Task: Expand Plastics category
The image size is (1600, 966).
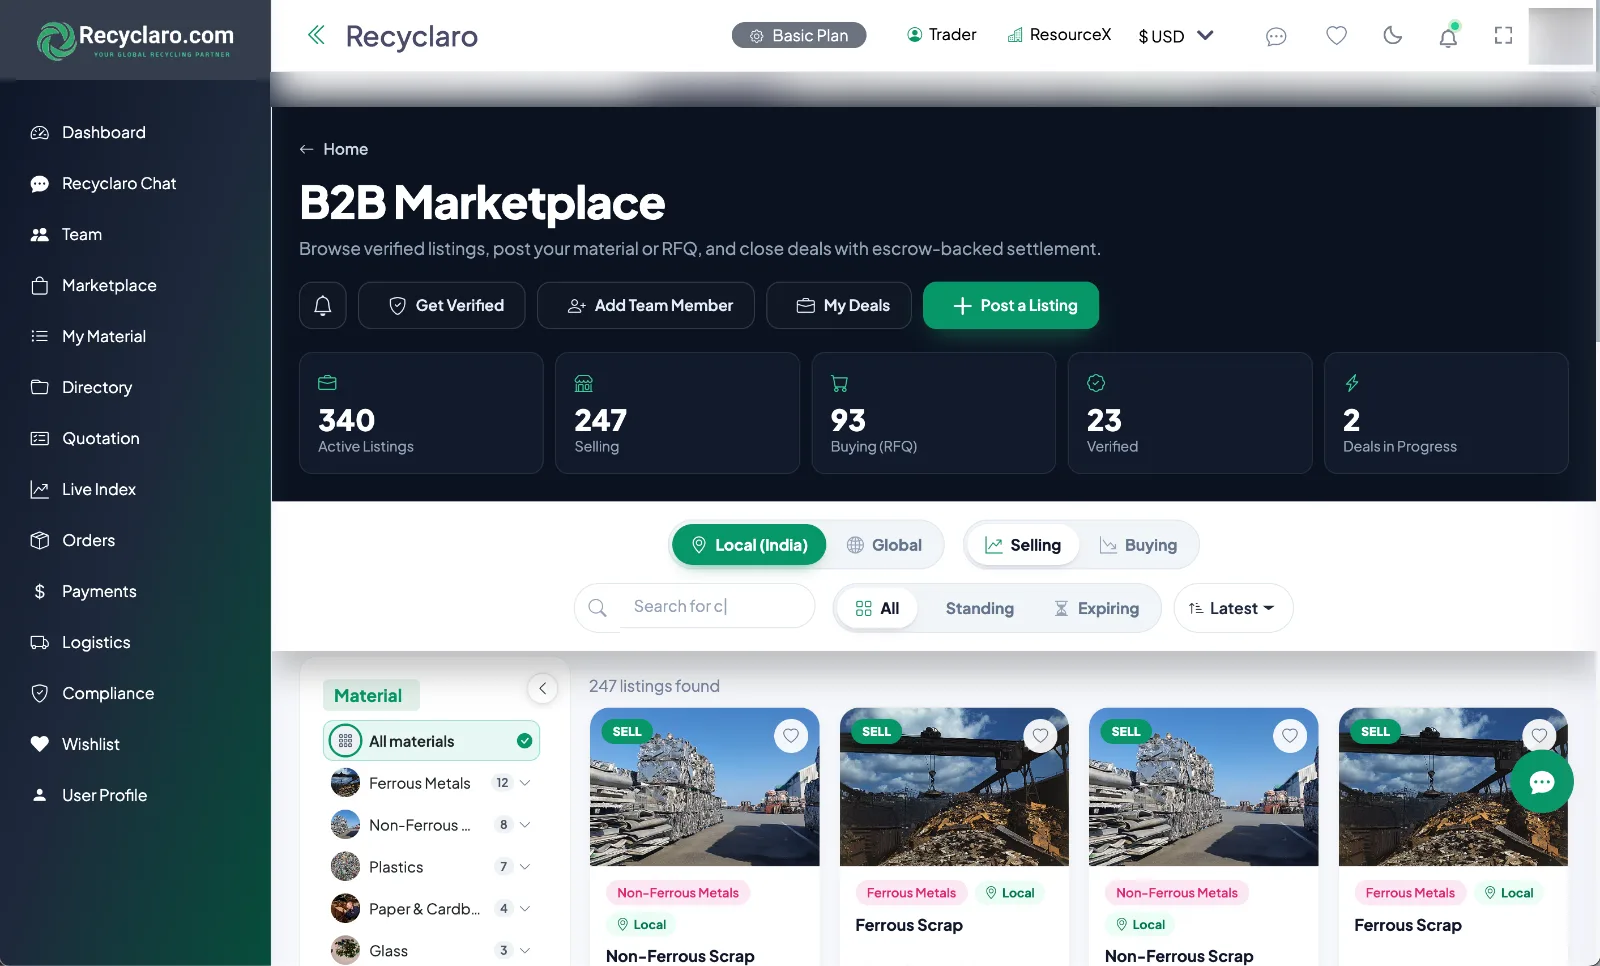Action: pos(525,867)
